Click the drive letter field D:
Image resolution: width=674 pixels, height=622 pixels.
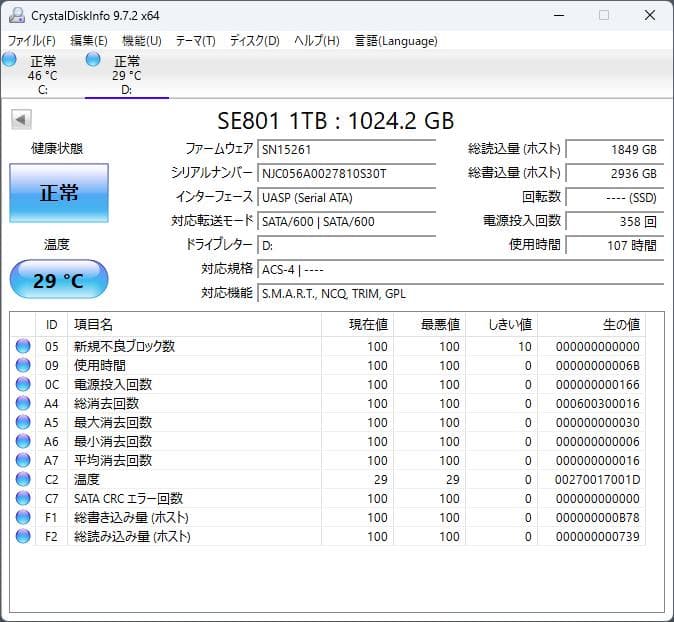[346, 245]
